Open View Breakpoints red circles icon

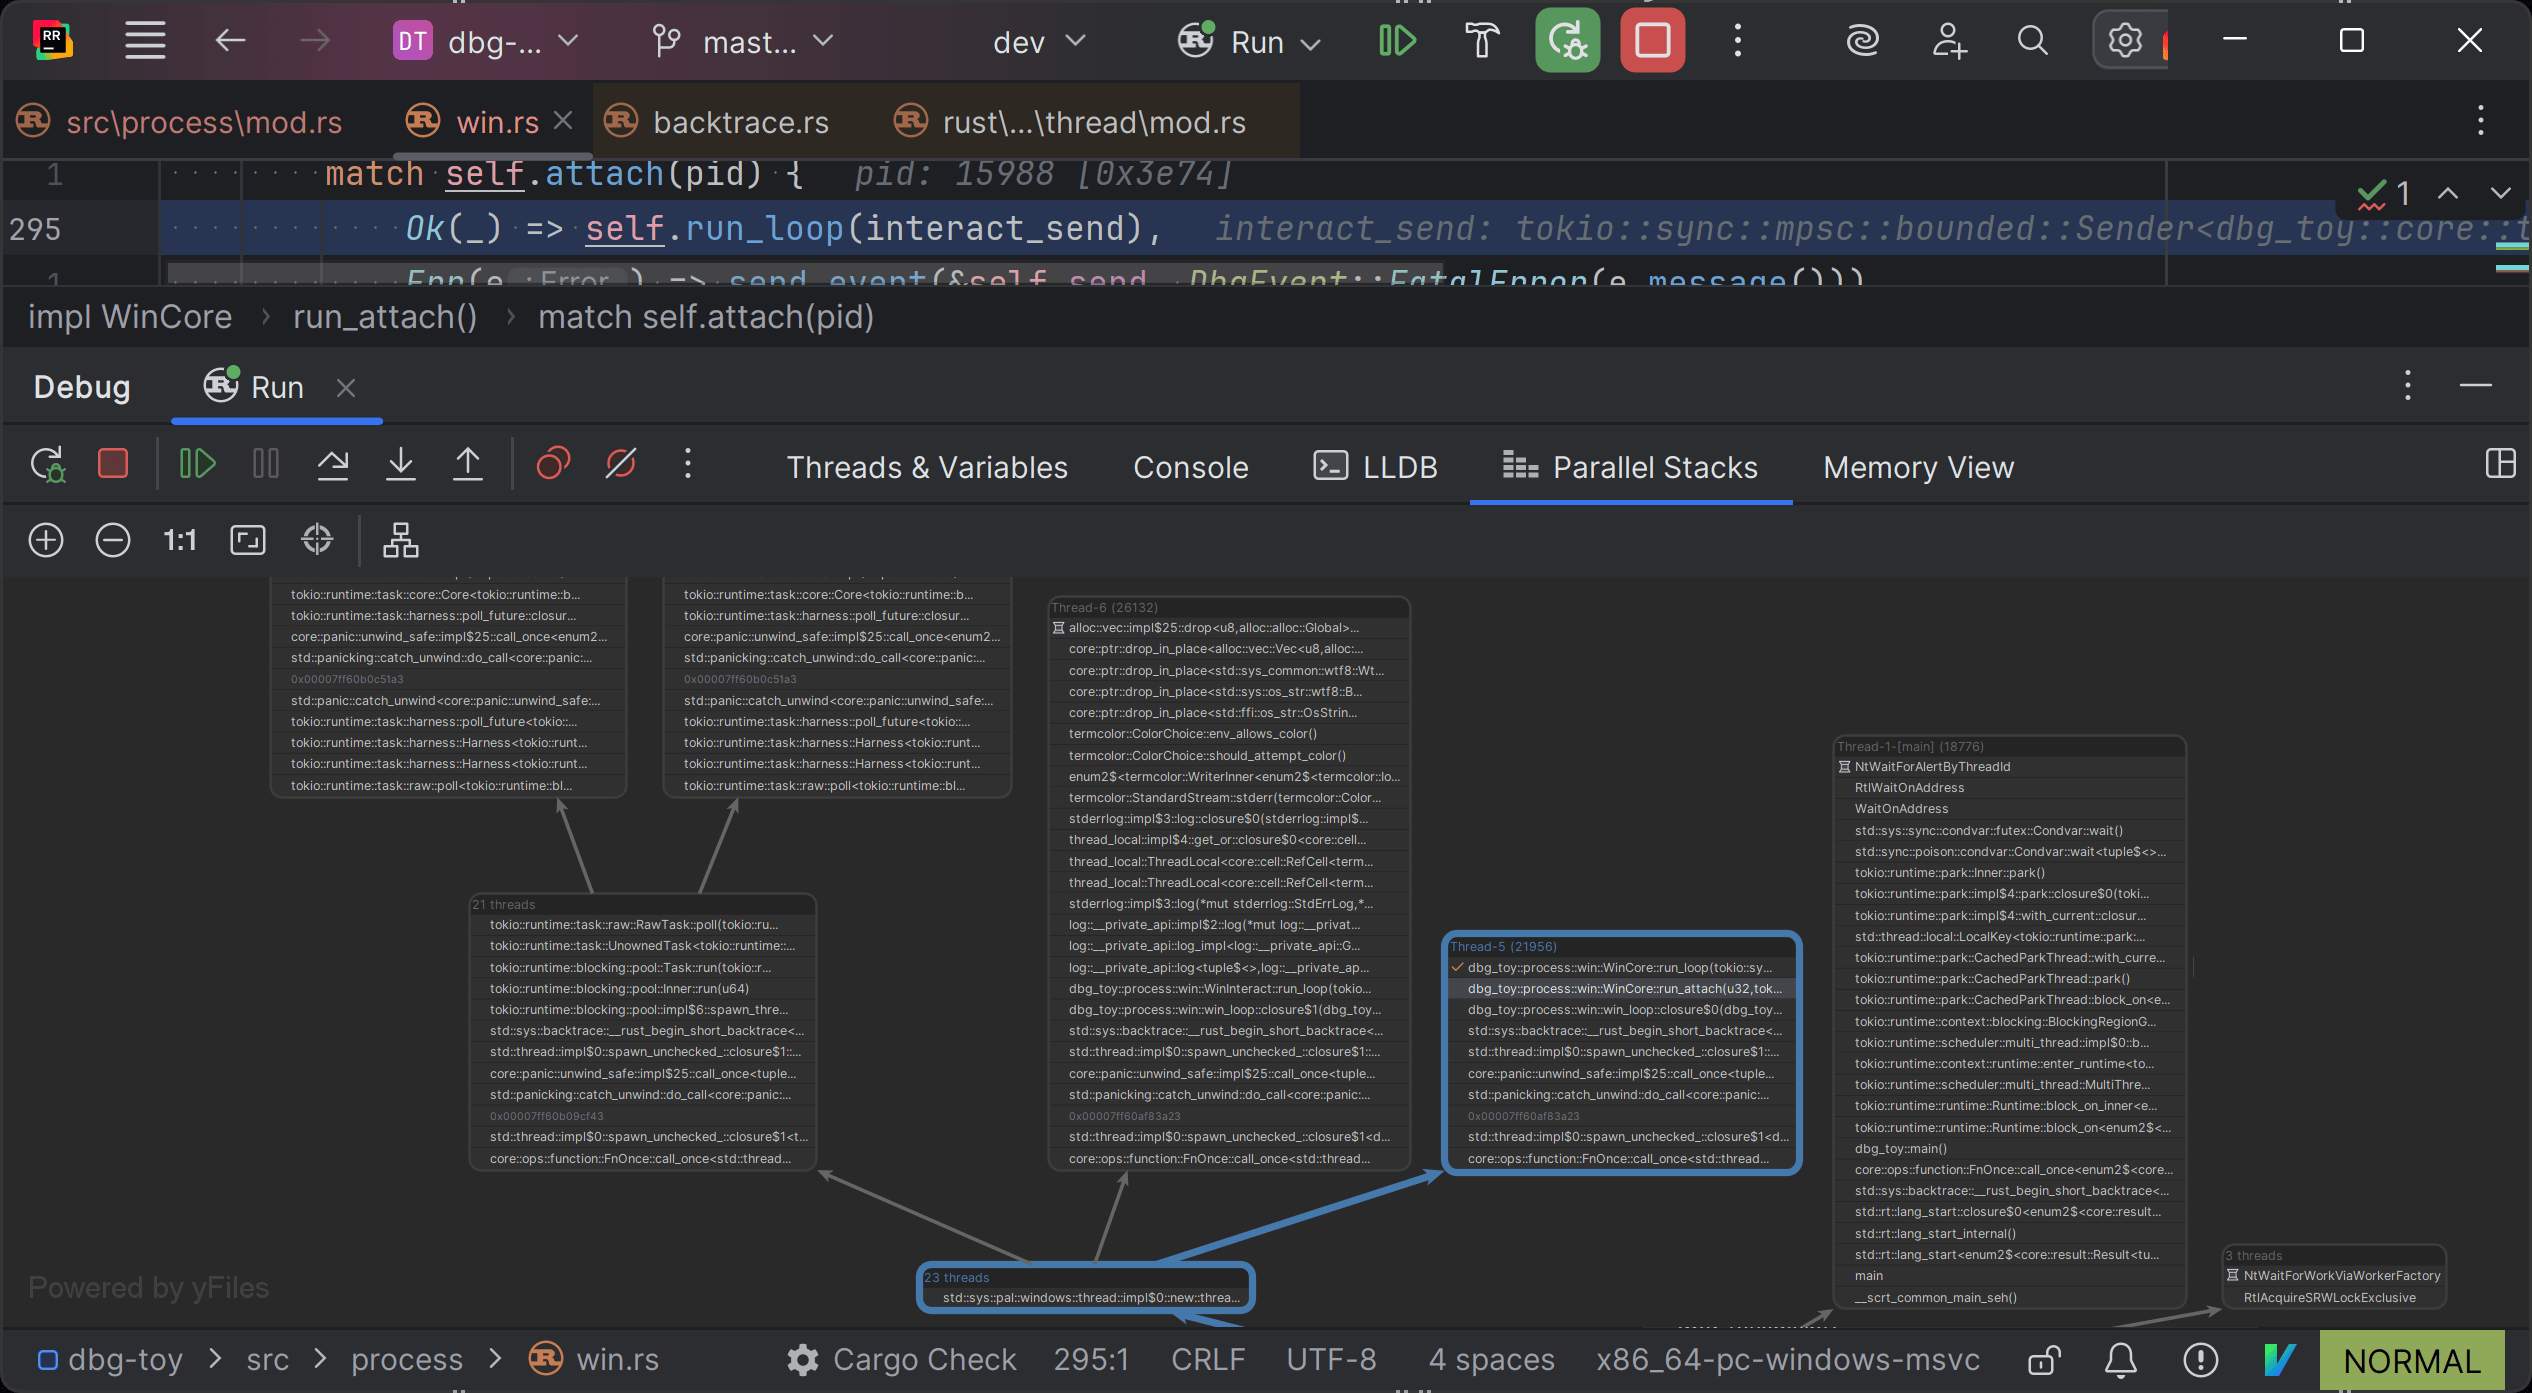click(553, 464)
